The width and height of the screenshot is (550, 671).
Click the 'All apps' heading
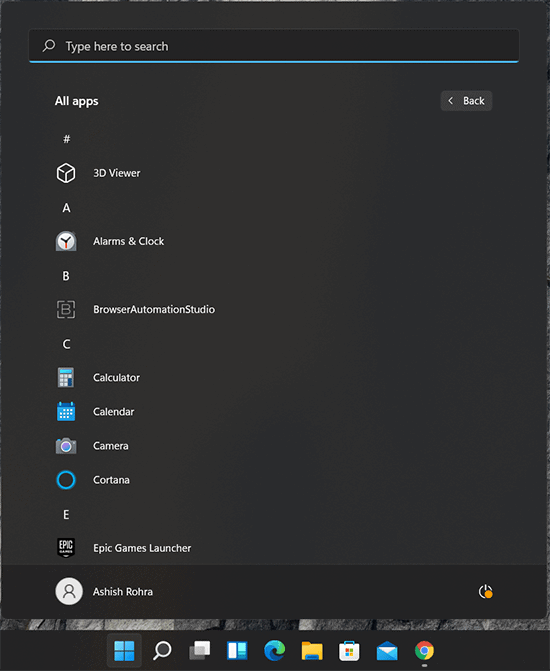point(77,101)
